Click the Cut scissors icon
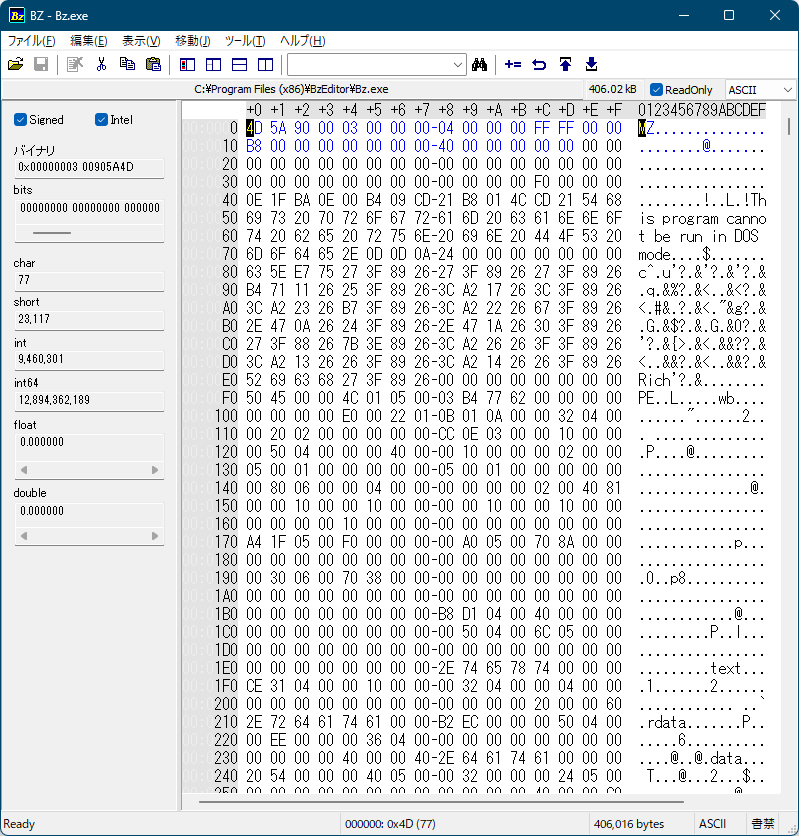 101,65
